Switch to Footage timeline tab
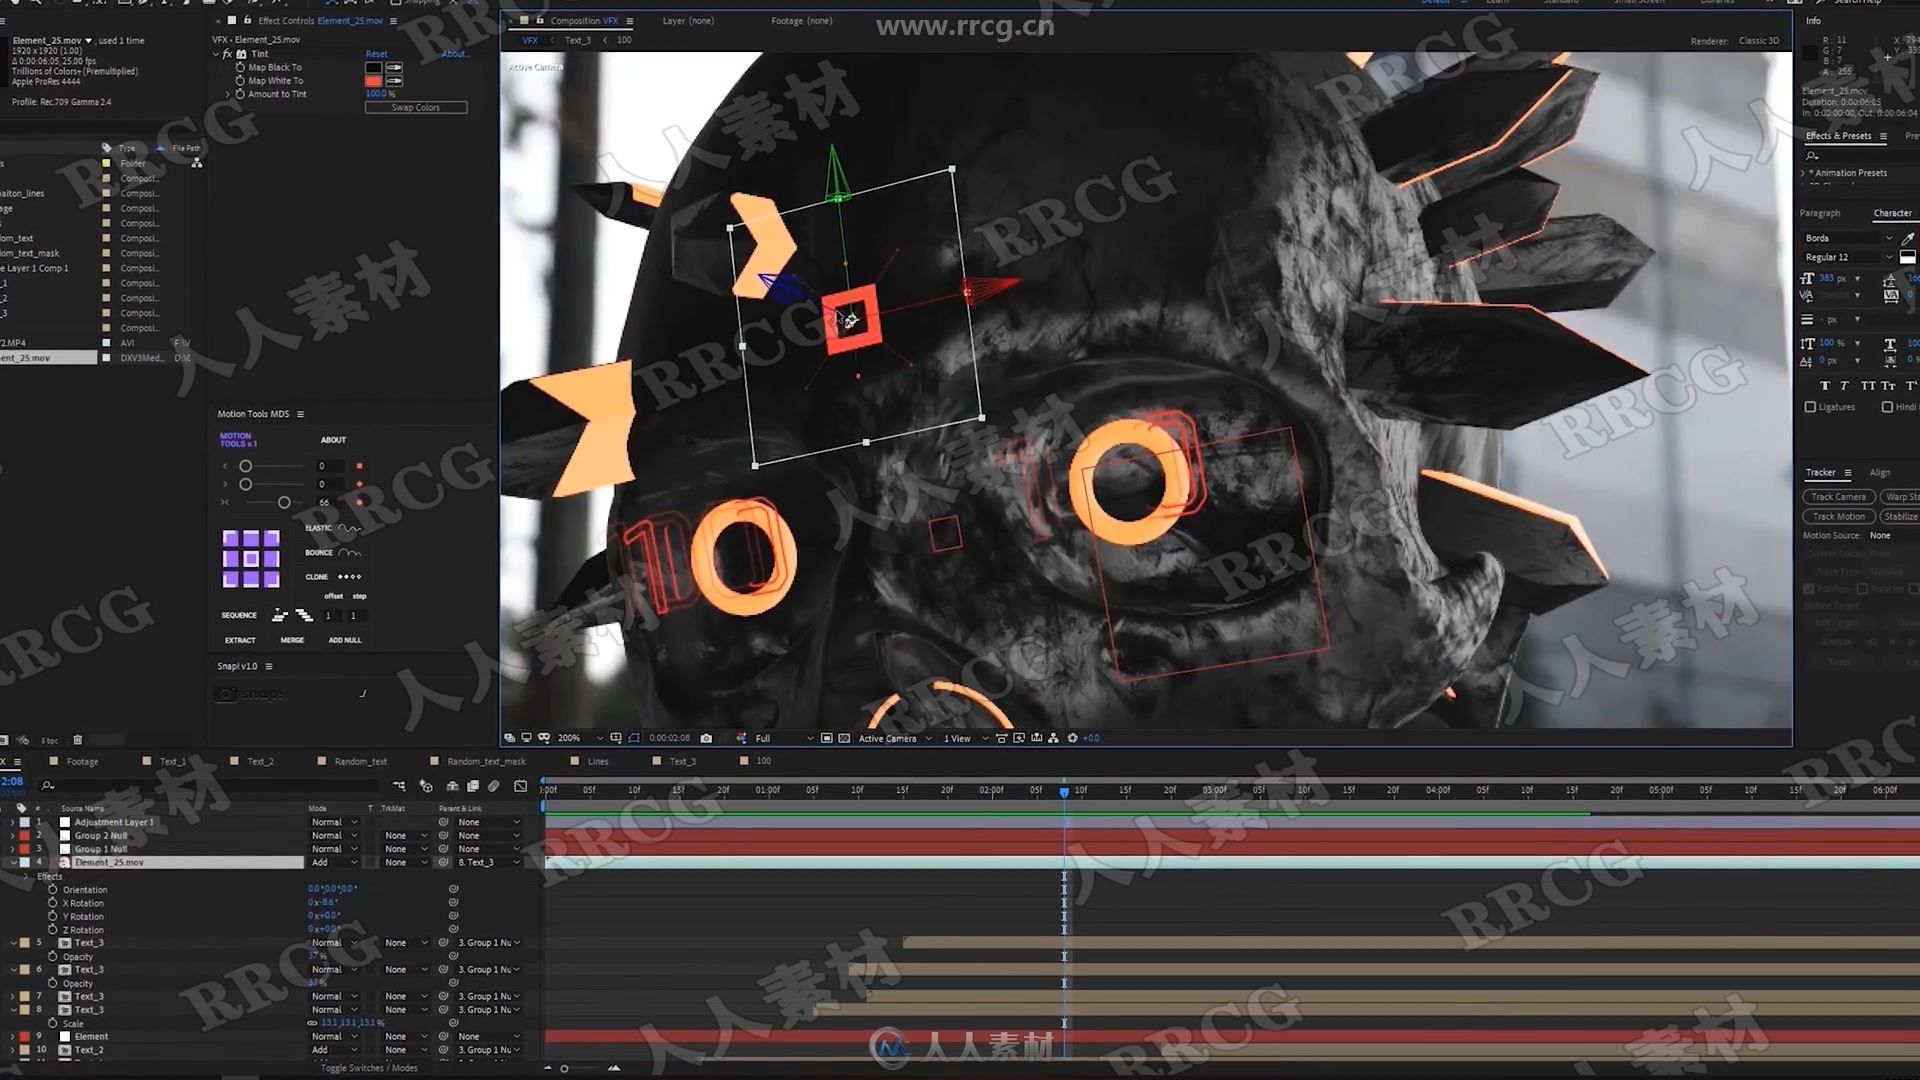Viewport: 1920px width, 1080px height. click(x=82, y=761)
